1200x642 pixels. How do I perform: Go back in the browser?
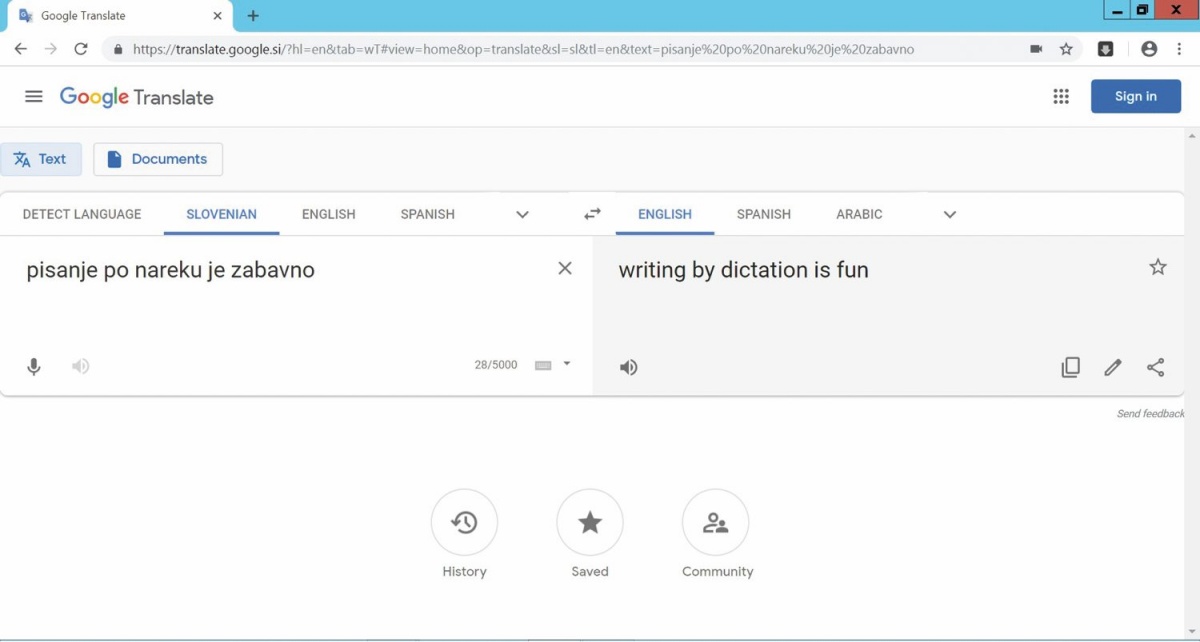click(x=20, y=49)
